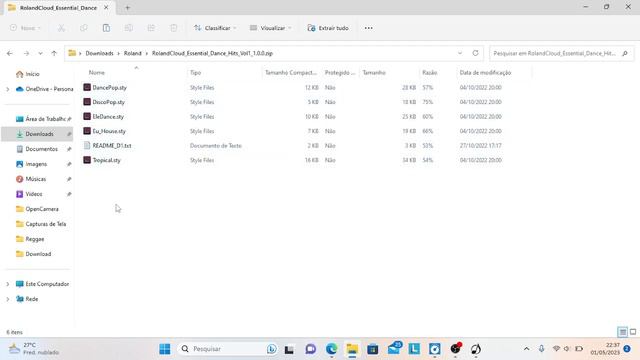Sort by Tamanho Compactado column header

pyautogui.click(x=291, y=73)
